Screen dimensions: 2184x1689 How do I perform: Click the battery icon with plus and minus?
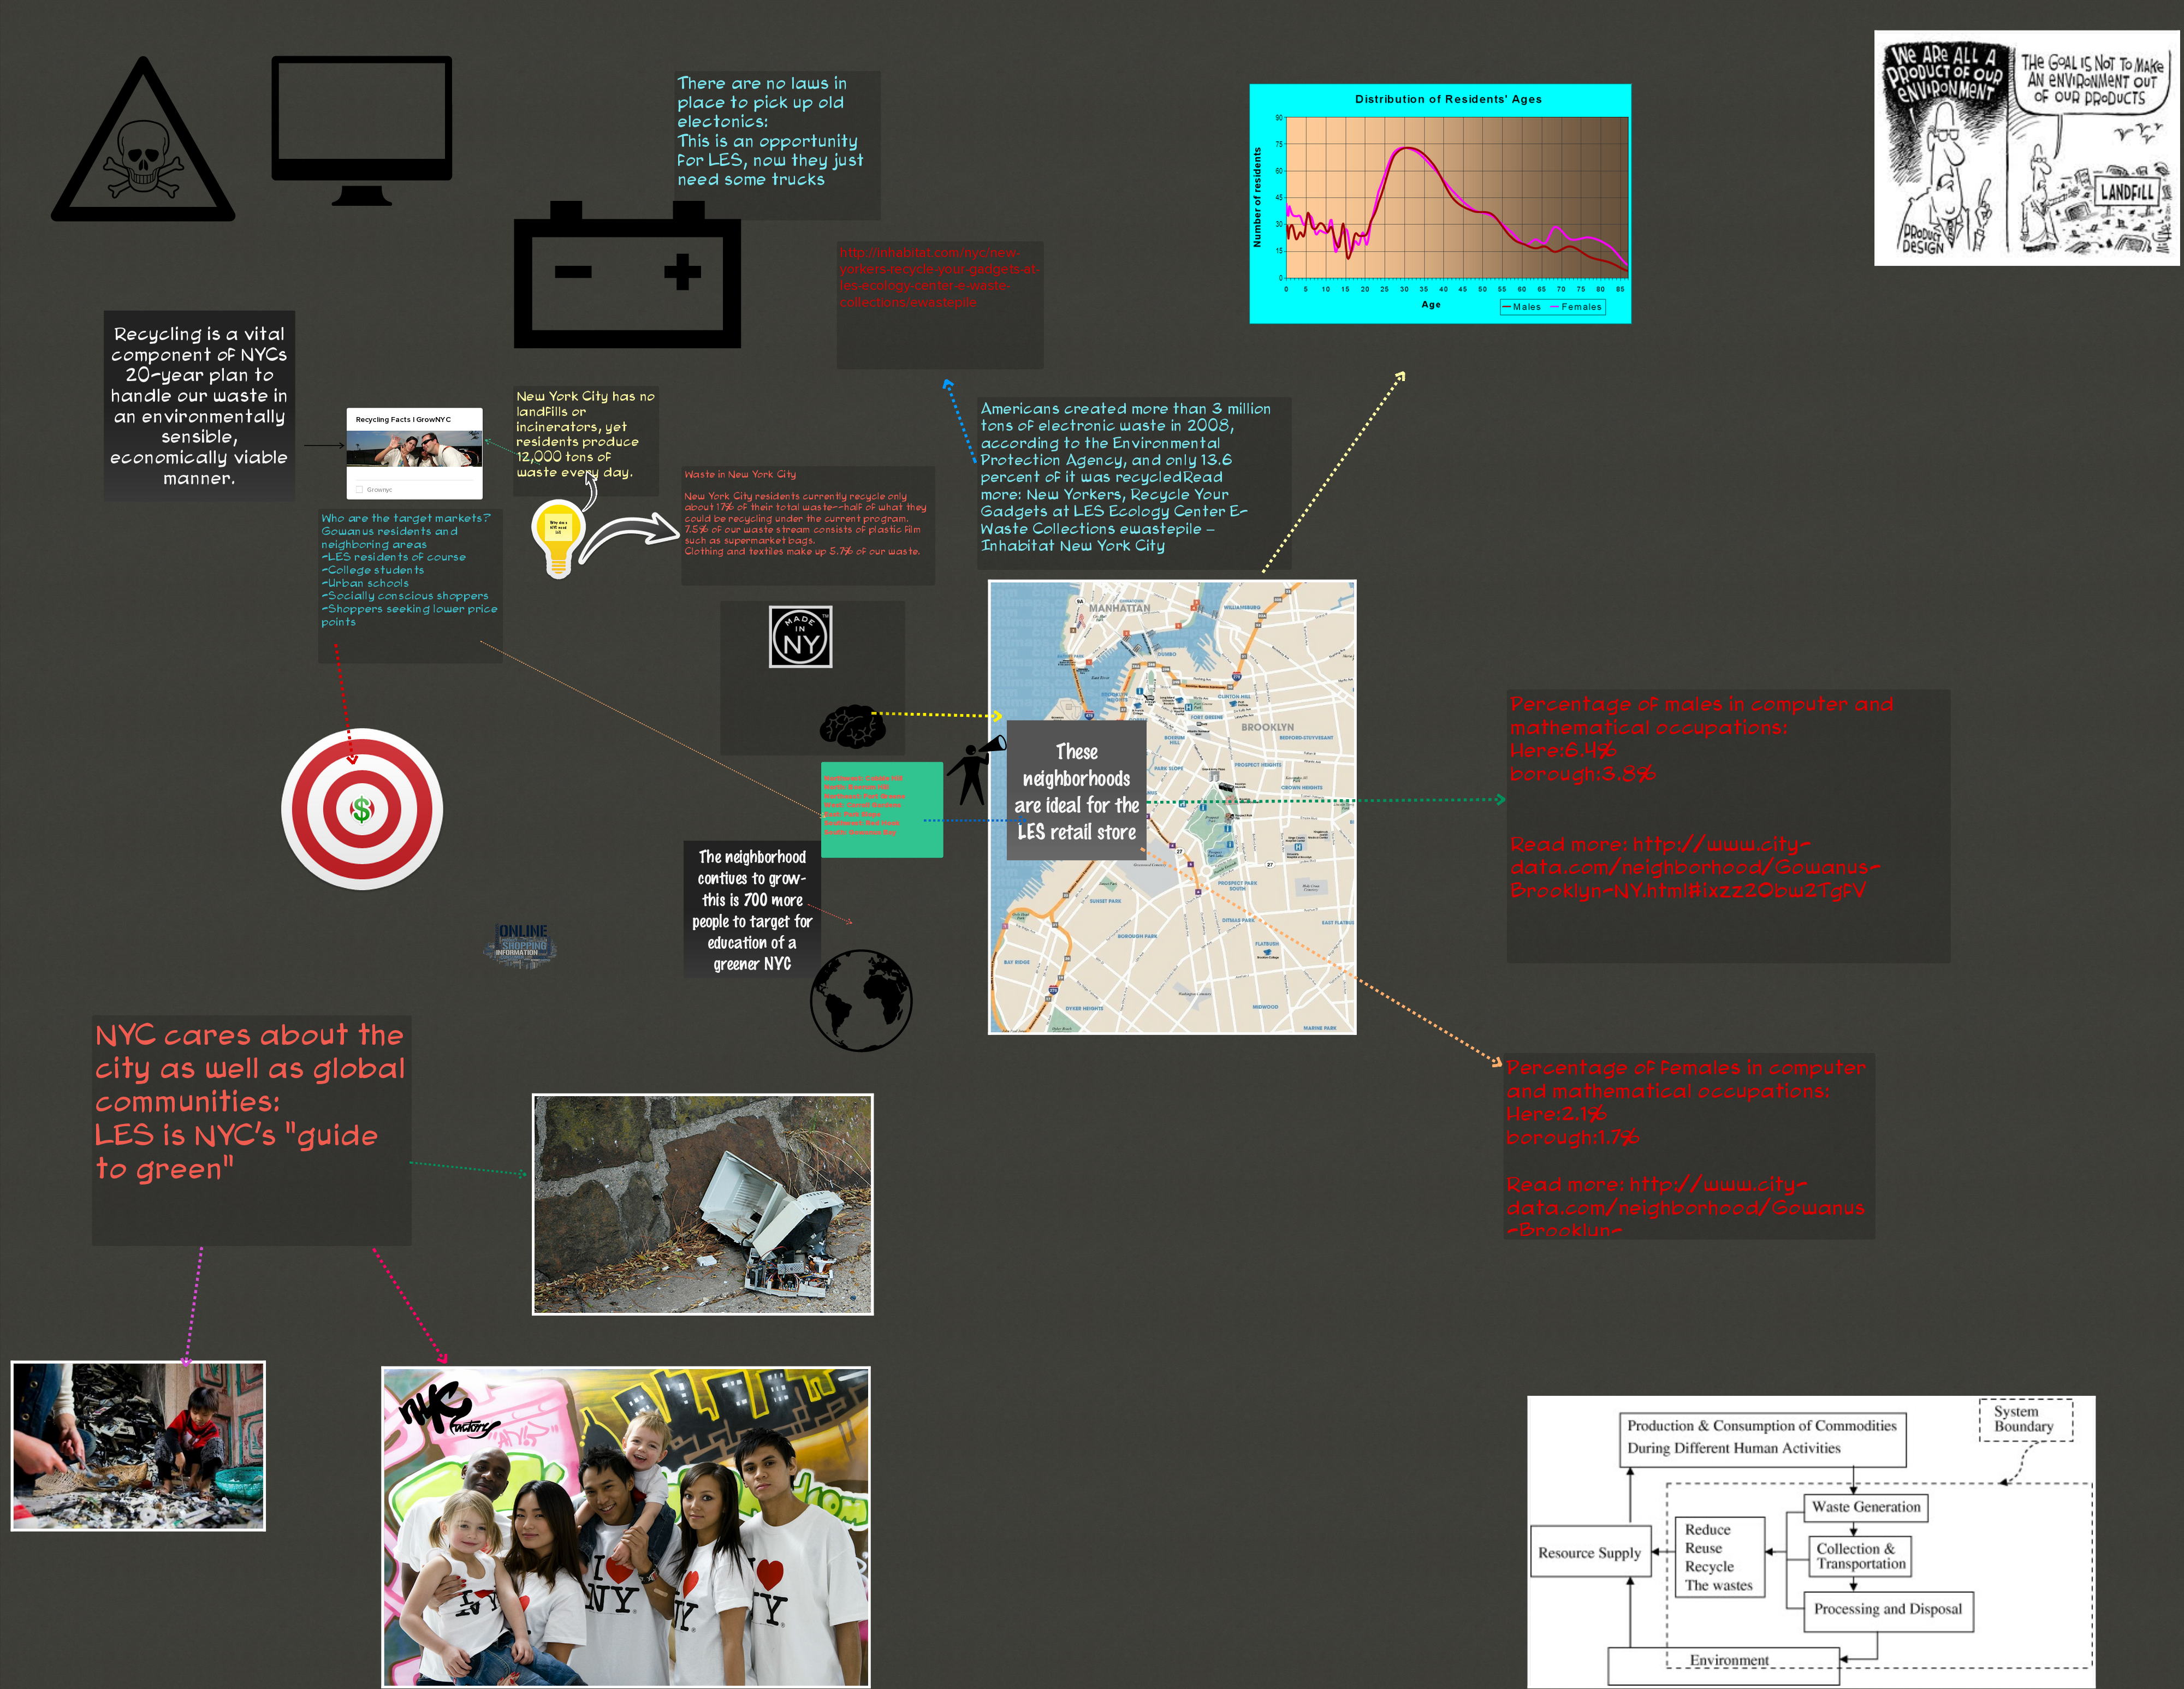[627, 276]
